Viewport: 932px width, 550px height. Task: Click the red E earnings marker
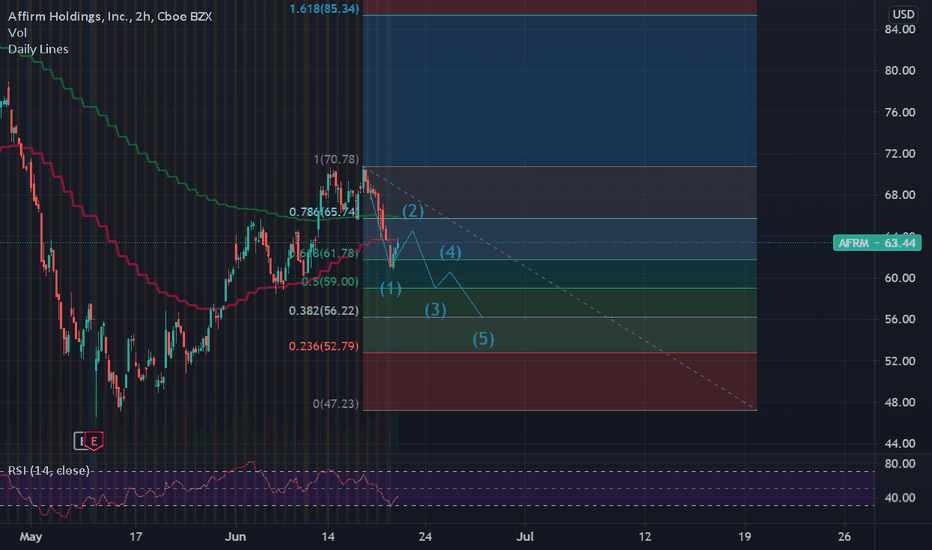point(94,441)
